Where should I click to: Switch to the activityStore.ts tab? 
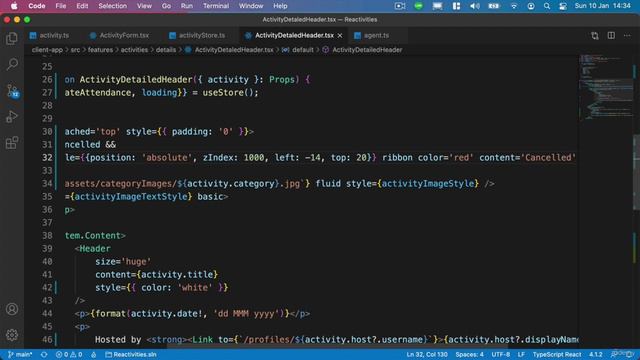click(197, 36)
